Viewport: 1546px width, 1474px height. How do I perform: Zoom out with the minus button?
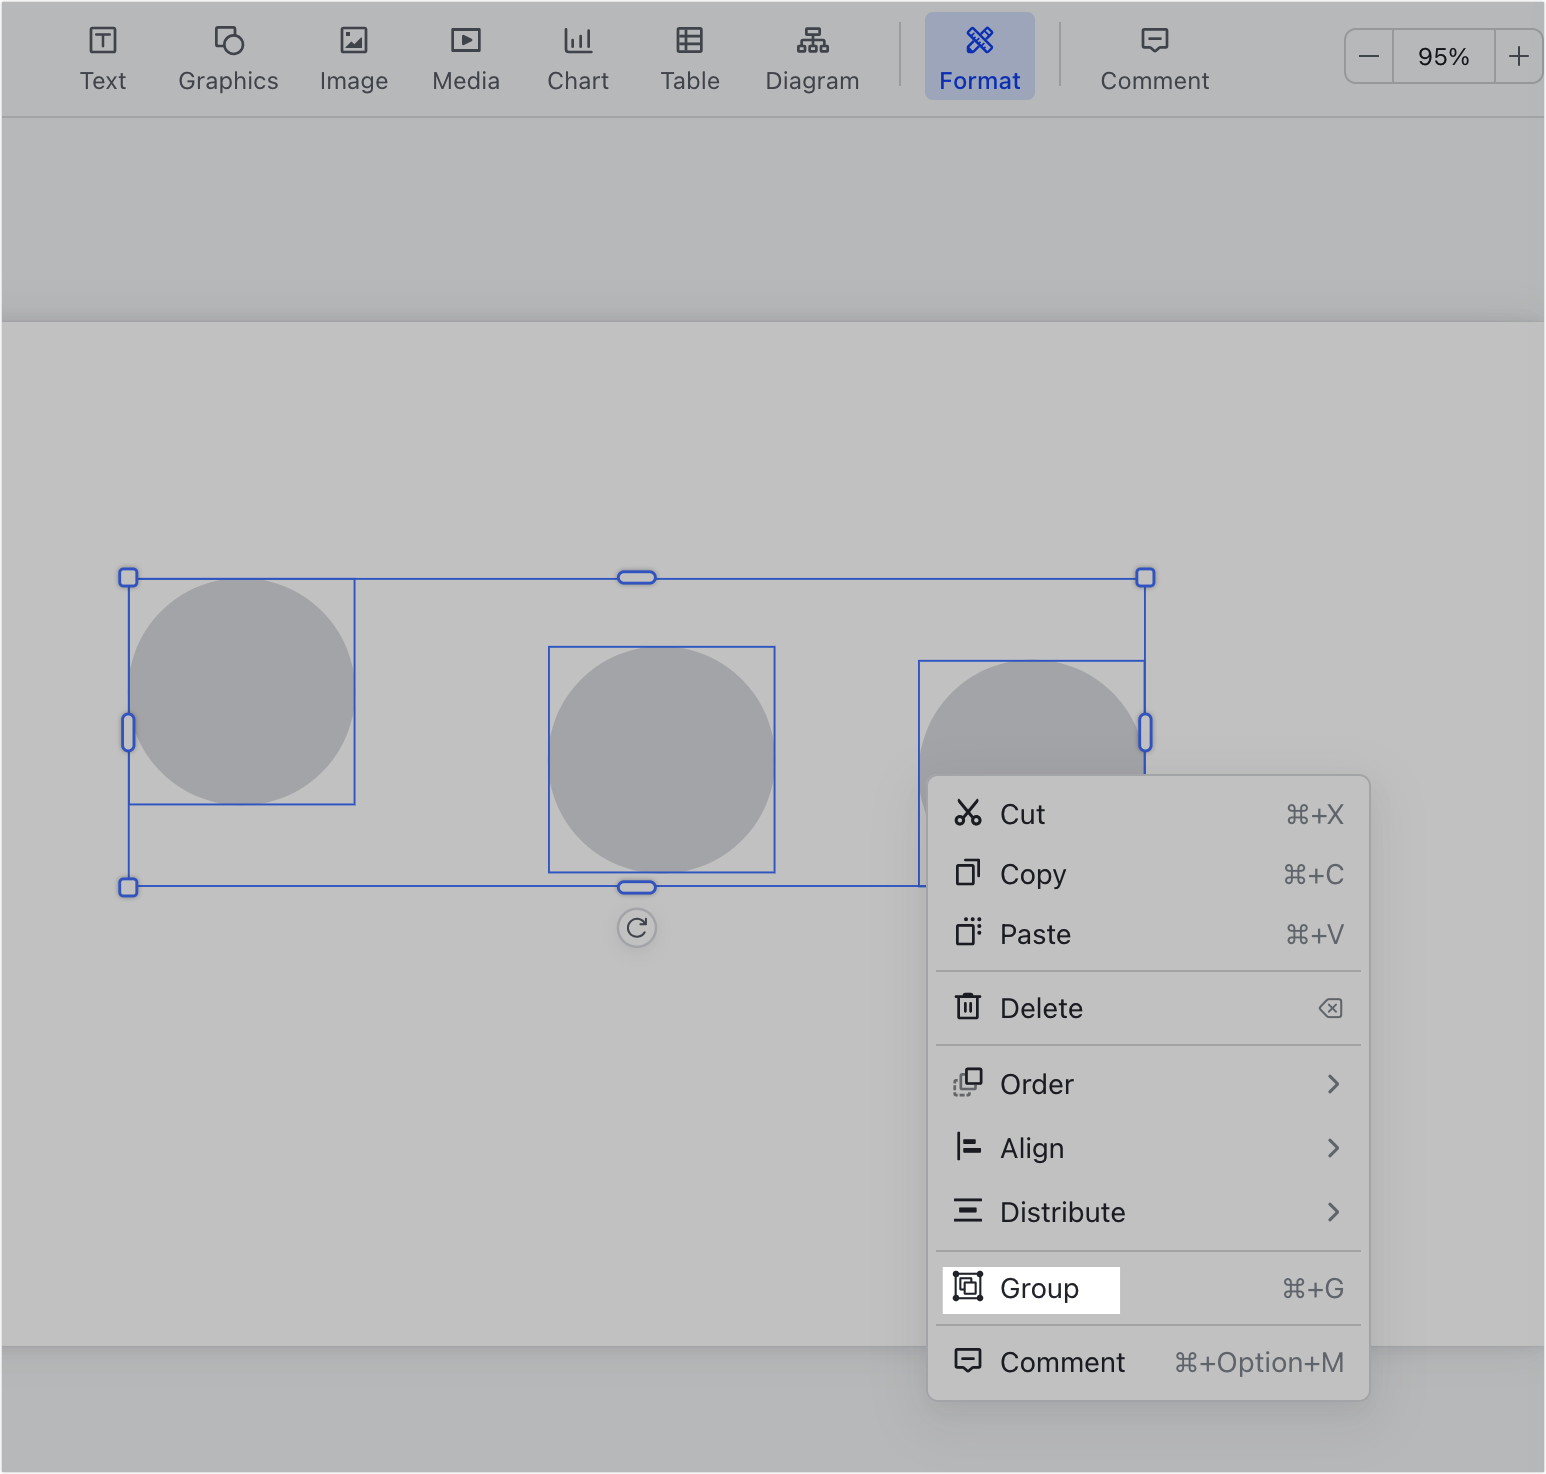[1368, 56]
